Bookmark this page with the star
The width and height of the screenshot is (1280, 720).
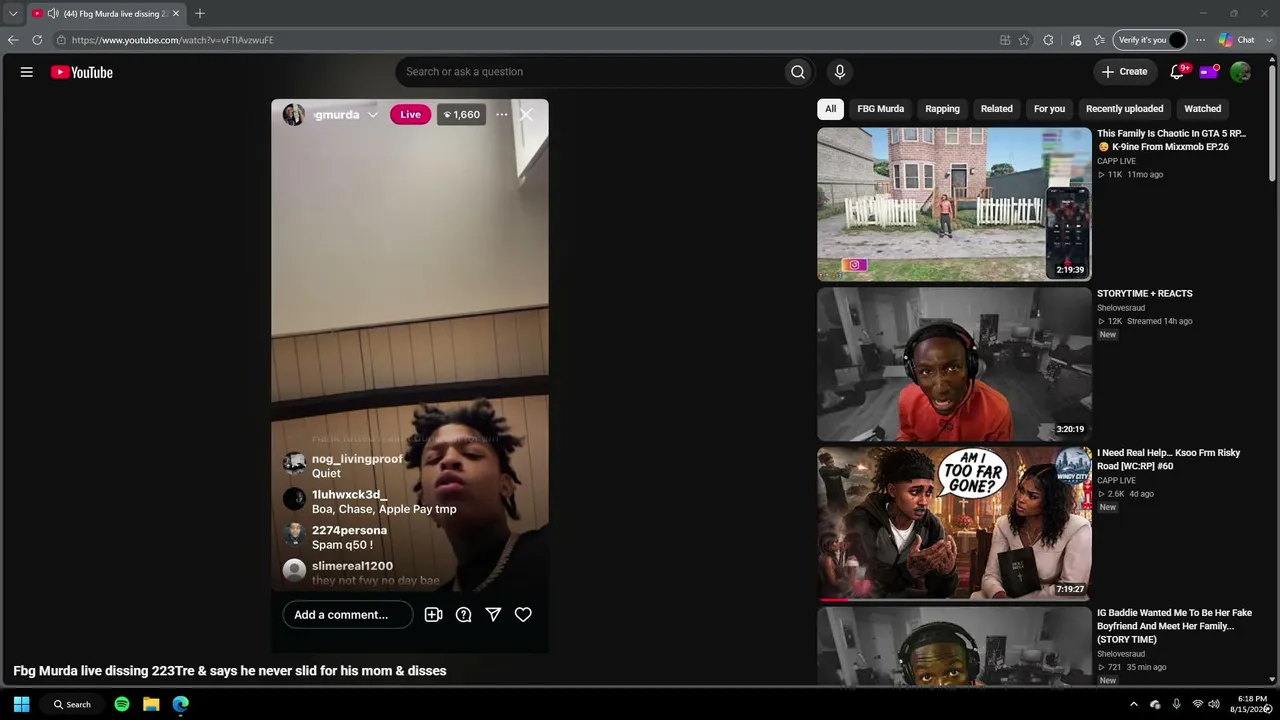1024,40
